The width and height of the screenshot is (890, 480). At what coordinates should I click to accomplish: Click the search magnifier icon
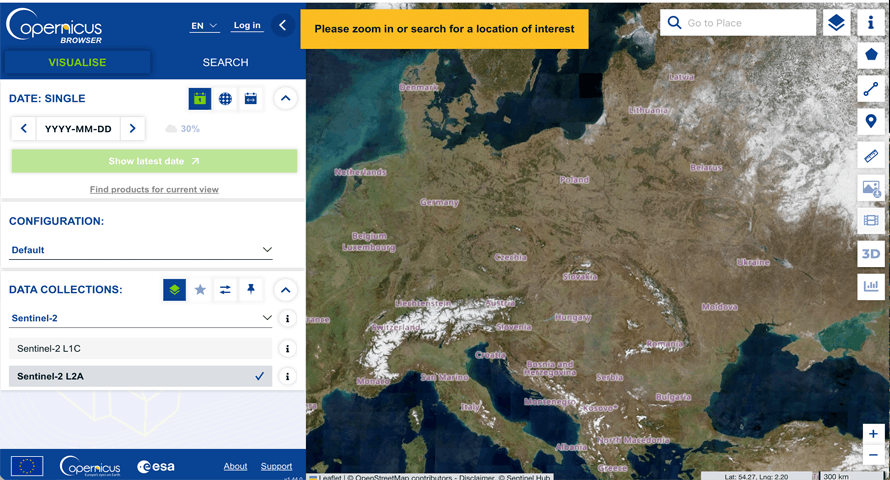tap(674, 23)
